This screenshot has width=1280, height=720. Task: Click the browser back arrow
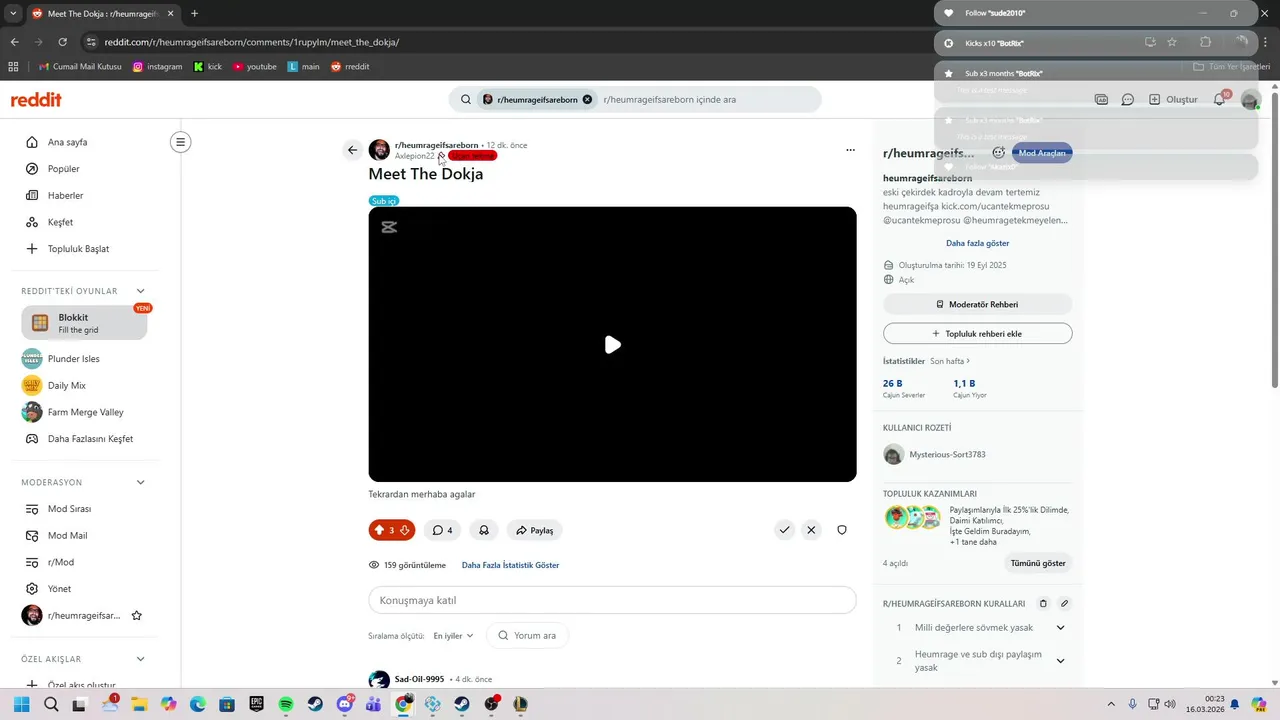click(14, 42)
